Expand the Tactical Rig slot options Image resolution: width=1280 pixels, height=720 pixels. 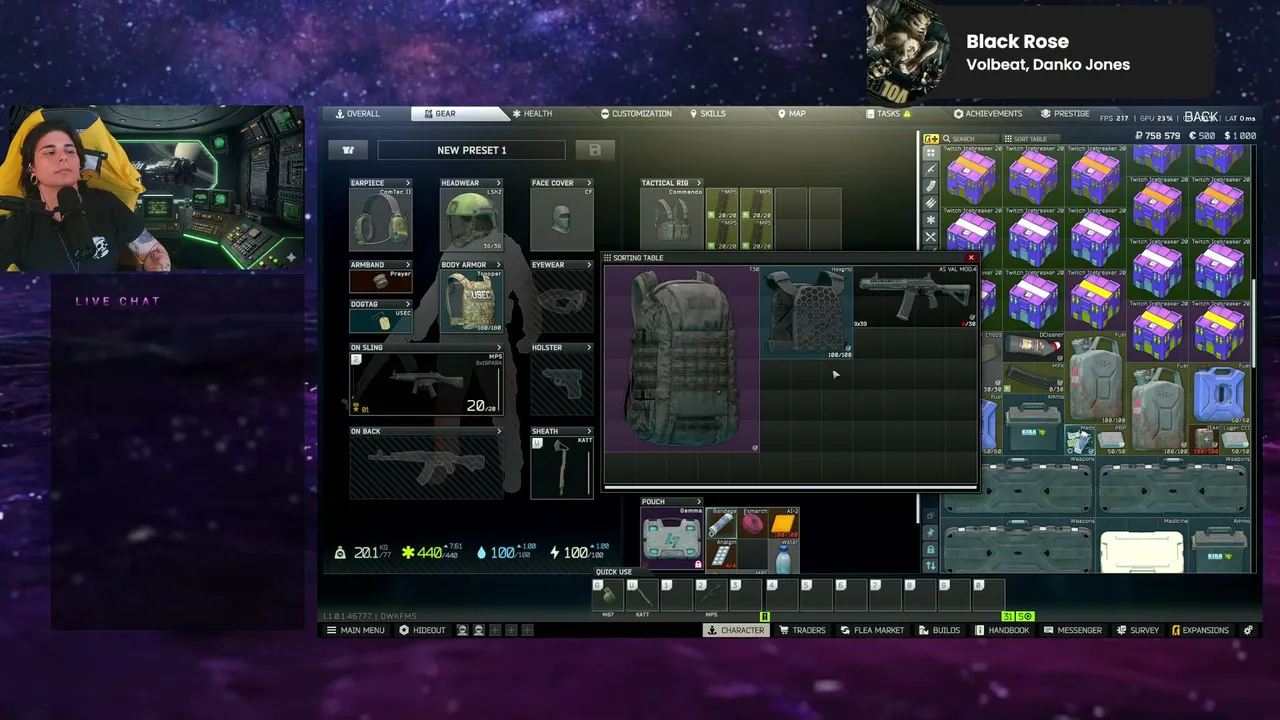click(699, 183)
